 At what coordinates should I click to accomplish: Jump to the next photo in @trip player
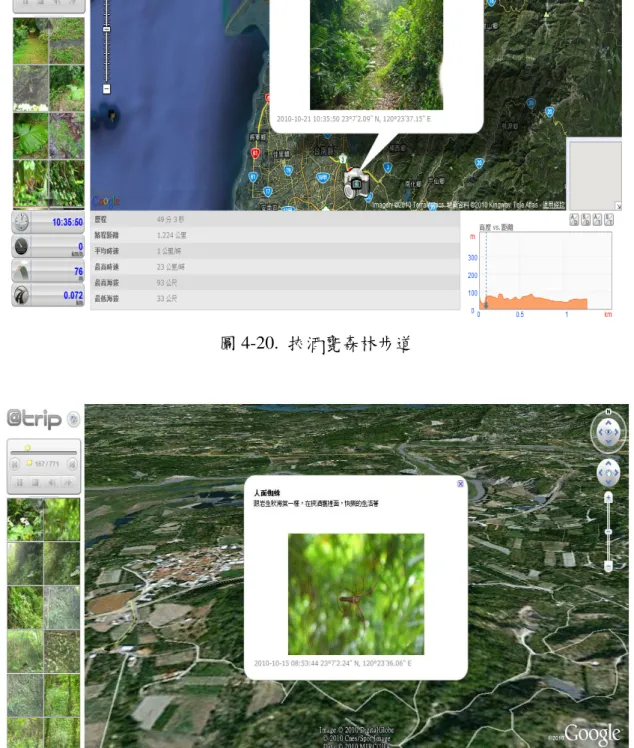pyautogui.click(x=72, y=464)
